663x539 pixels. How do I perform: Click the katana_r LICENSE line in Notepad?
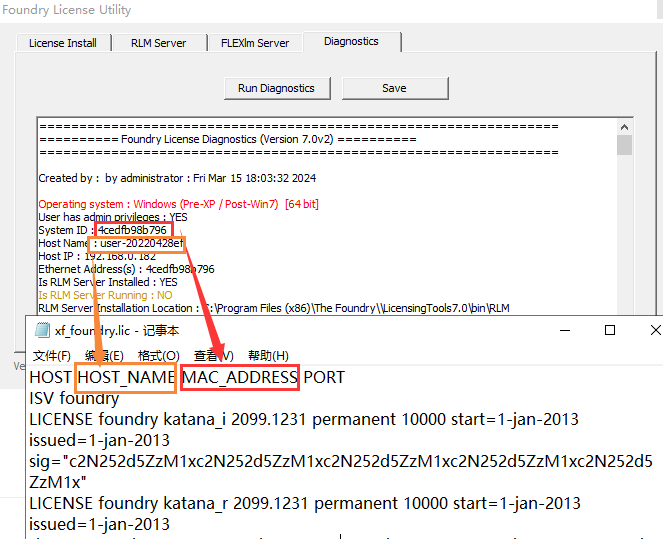tap(304, 503)
